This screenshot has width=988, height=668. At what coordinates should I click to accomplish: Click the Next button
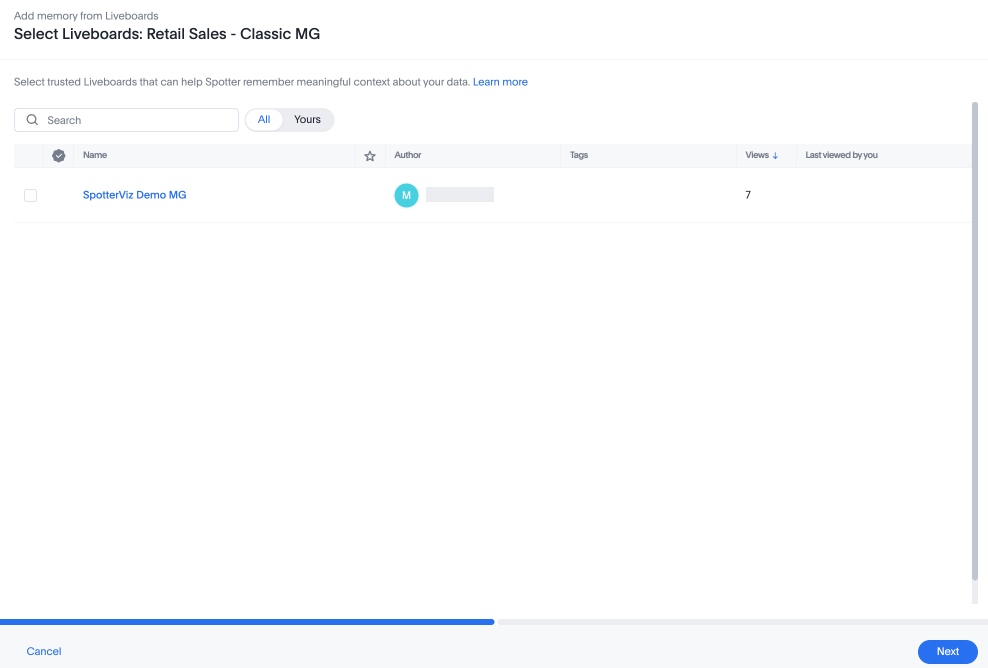point(948,652)
